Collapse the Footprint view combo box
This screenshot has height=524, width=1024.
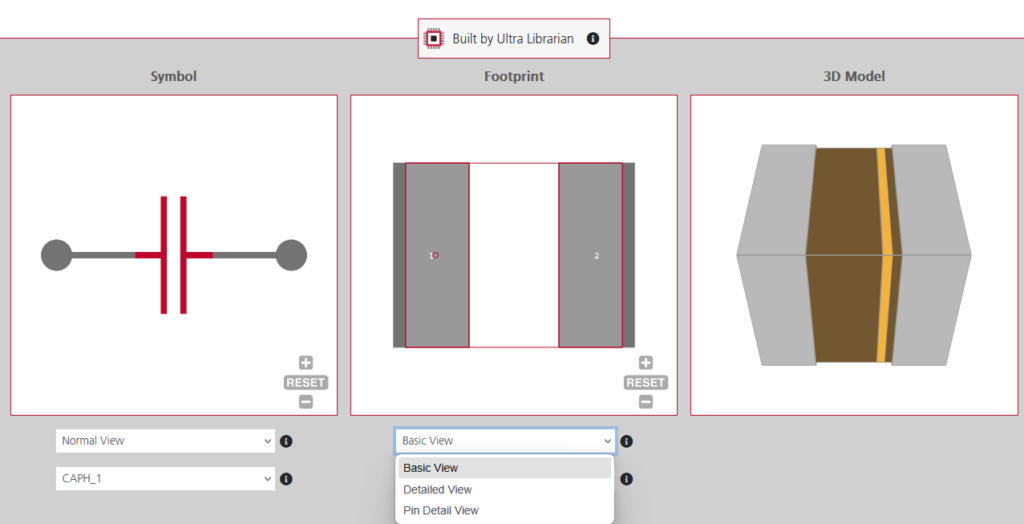505,441
